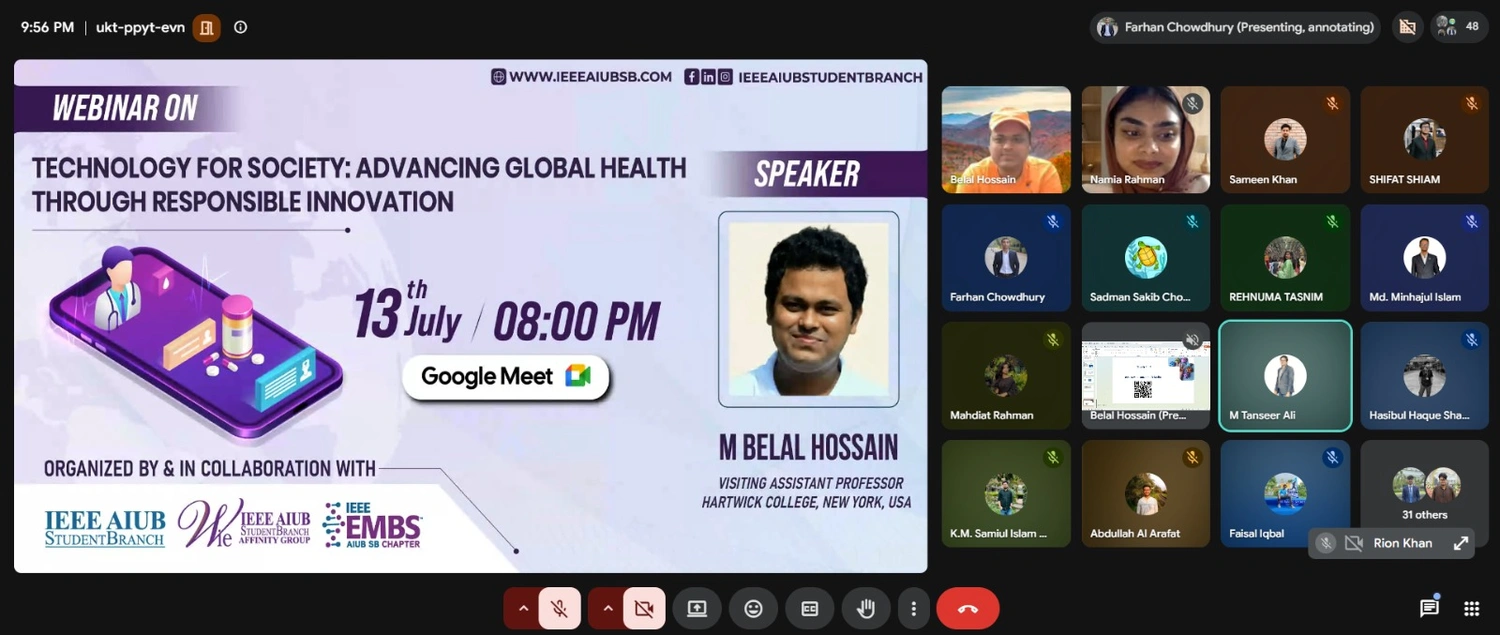
Task: Click the Farhan Chowdhury presenting pill
Action: click(1235, 27)
